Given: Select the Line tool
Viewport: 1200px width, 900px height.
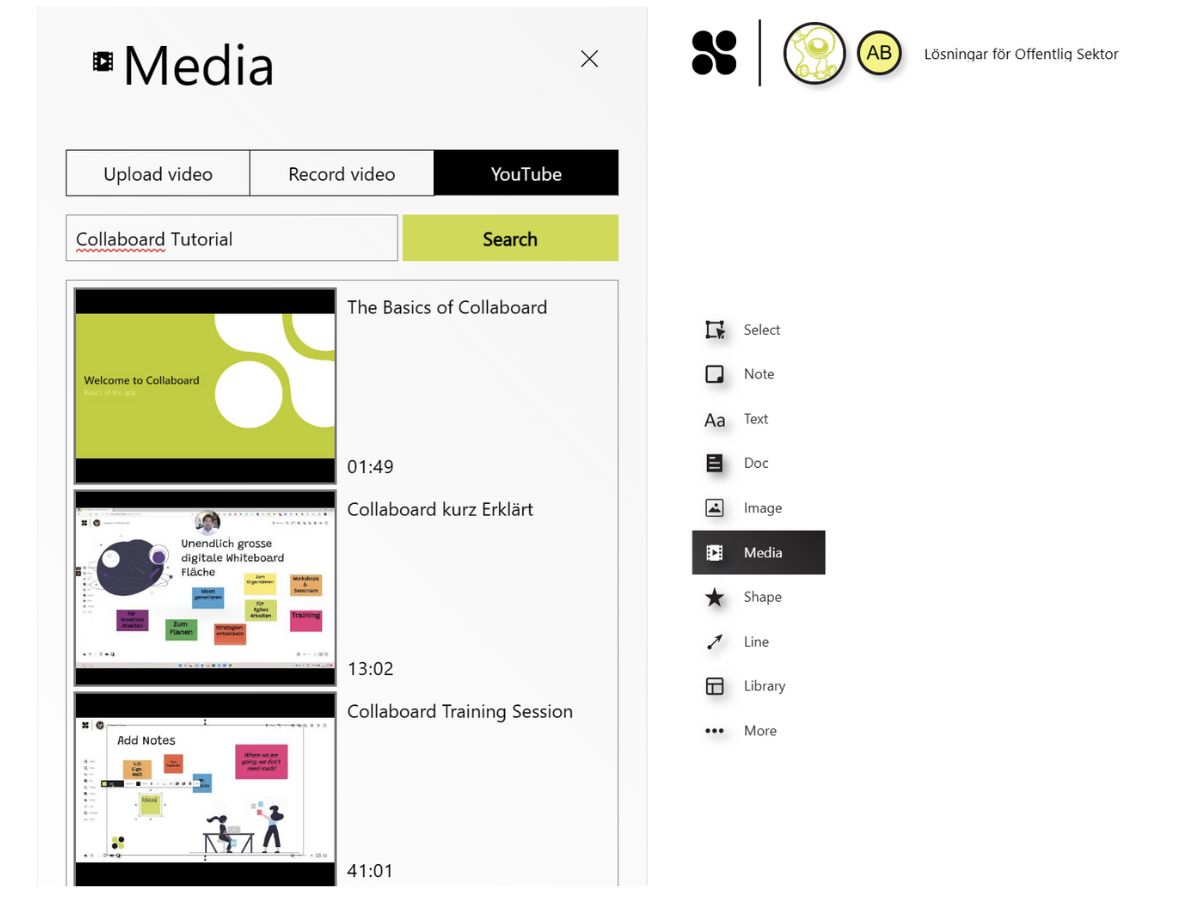Looking at the screenshot, I should tap(758, 642).
